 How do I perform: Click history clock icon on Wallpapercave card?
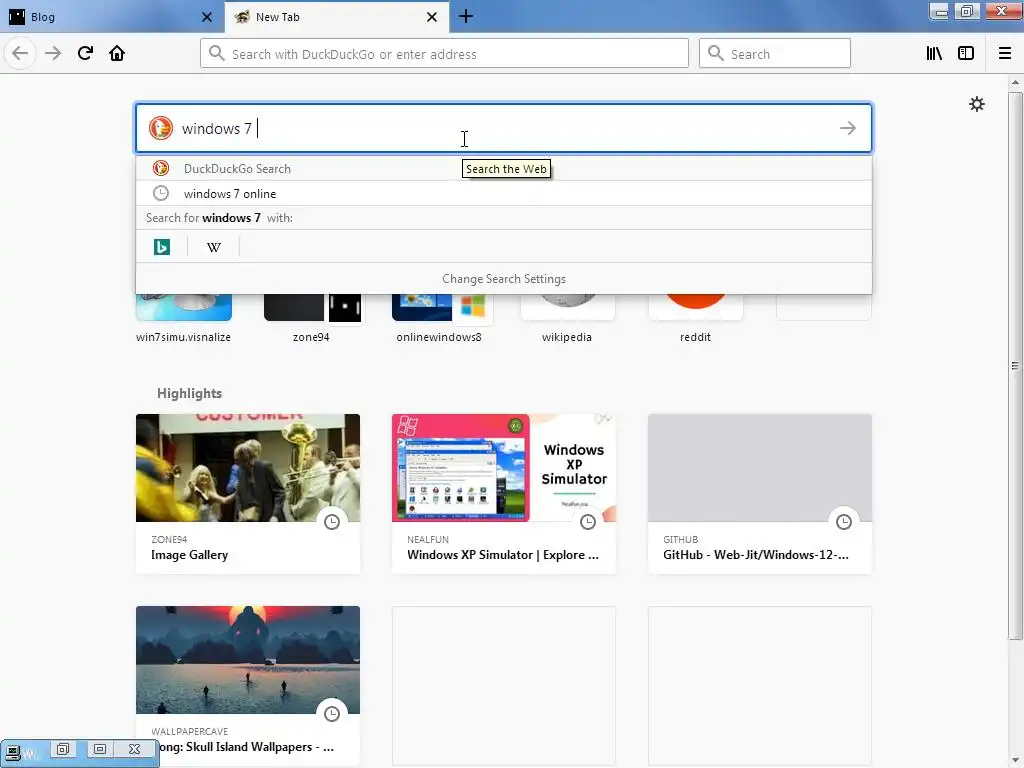coord(332,714)
